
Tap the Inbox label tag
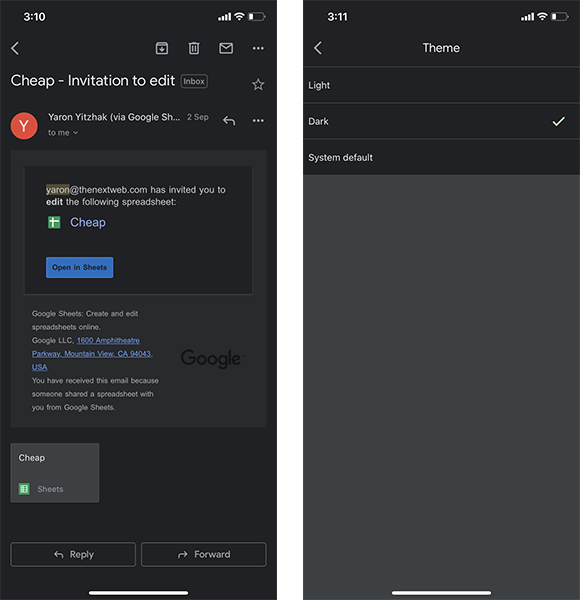tap(194, 81)
